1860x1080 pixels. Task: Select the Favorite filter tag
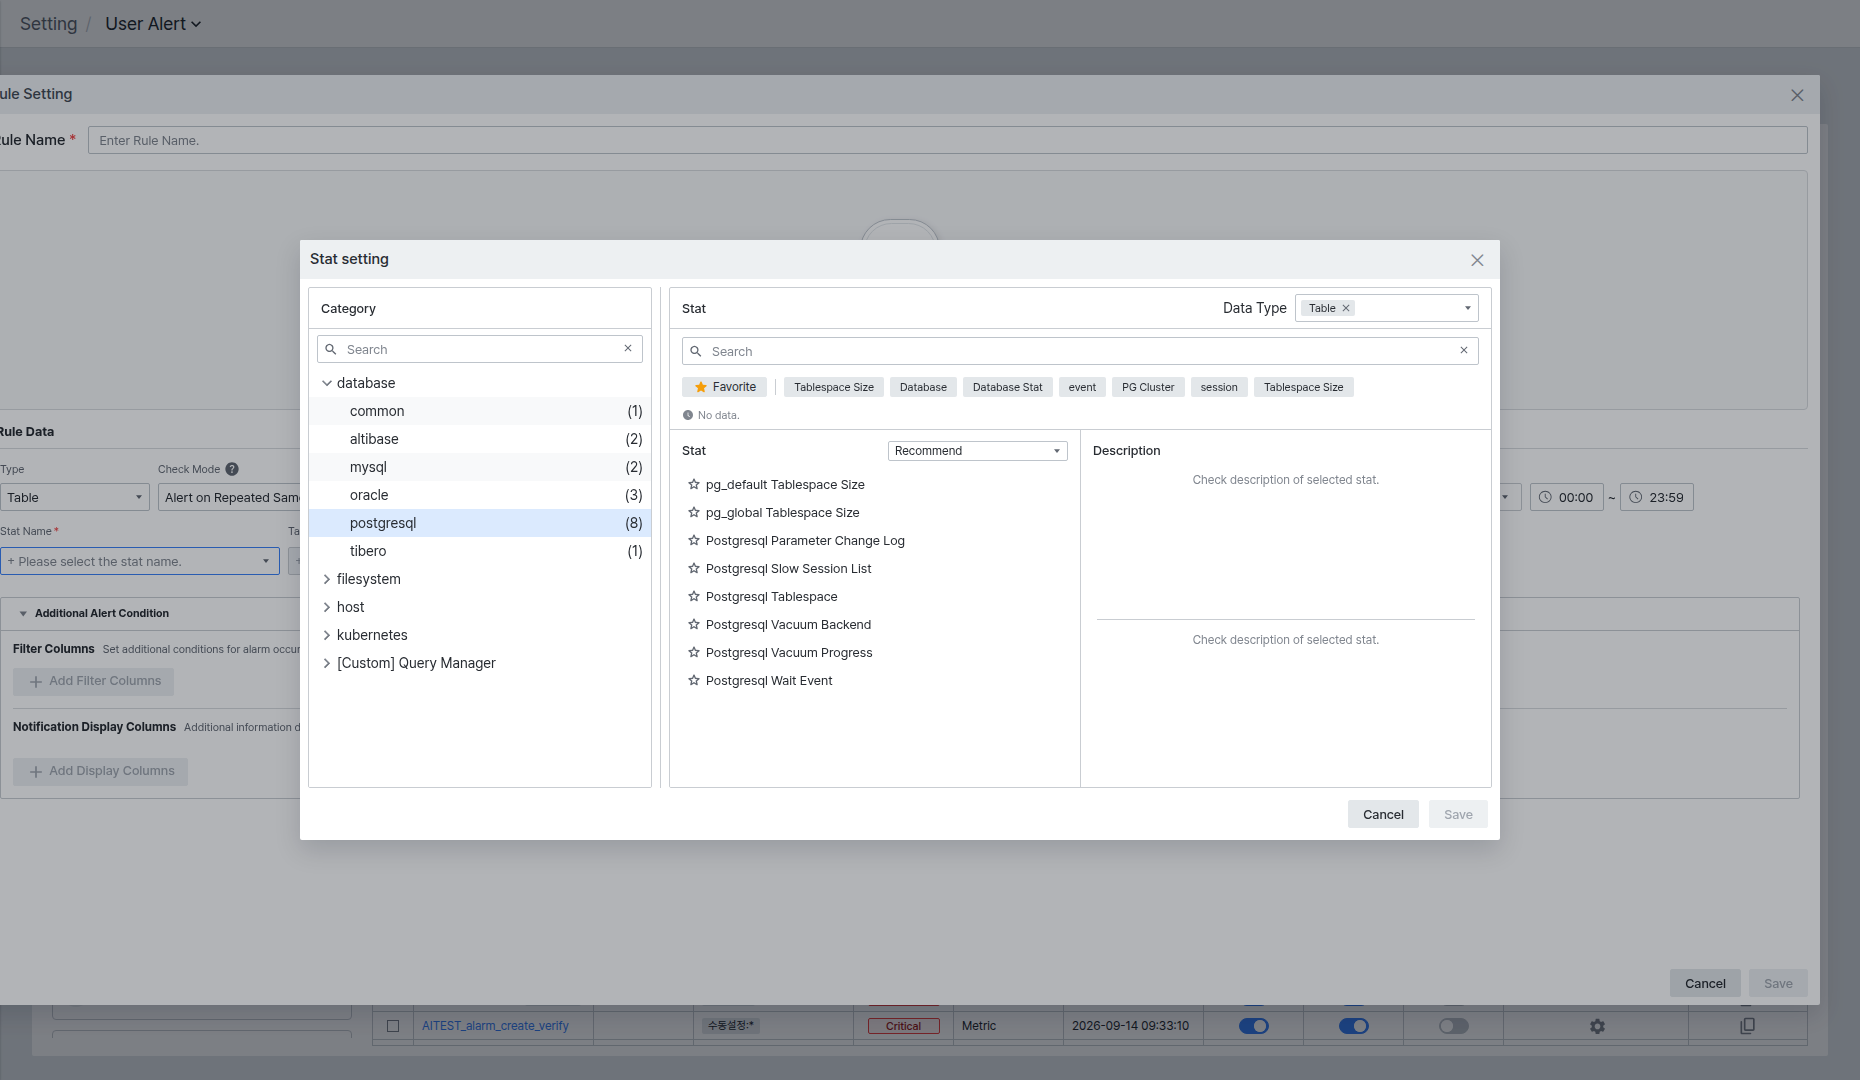click(725, 387)
